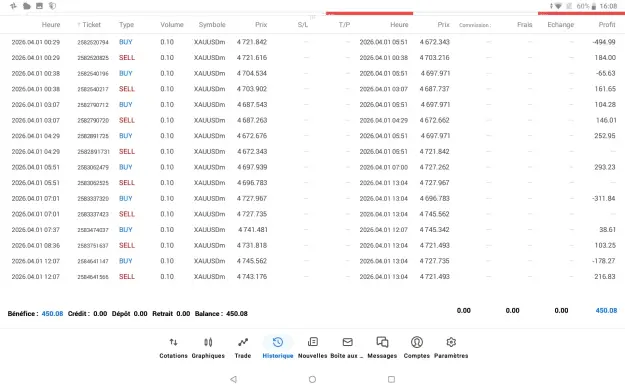This screenshot has width=625, height=391.
Task: Tap the 16:08 clock in status bar
Action: (608, 6)
